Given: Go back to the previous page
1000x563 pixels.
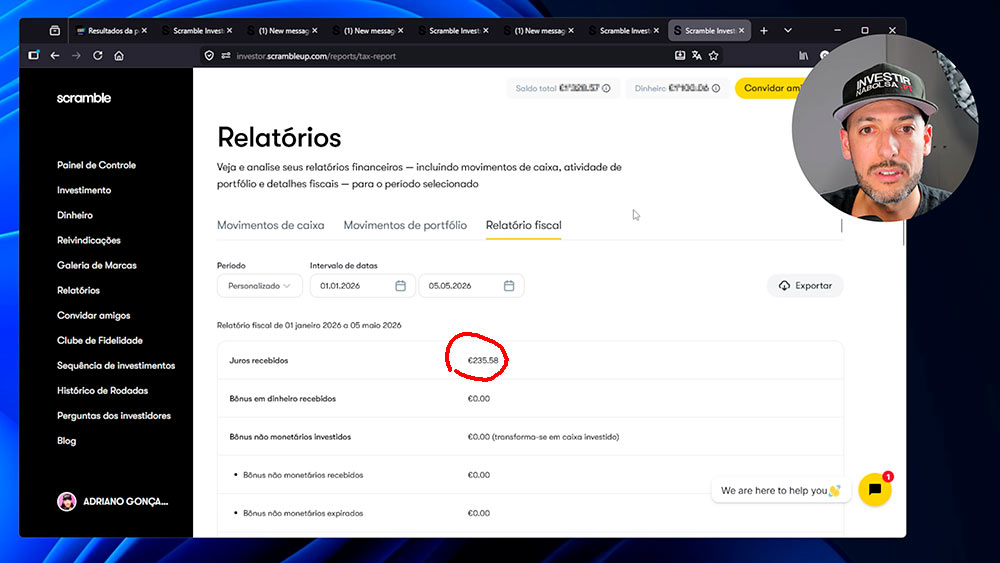Looking at the screenshot, I should tap(55, 55).
